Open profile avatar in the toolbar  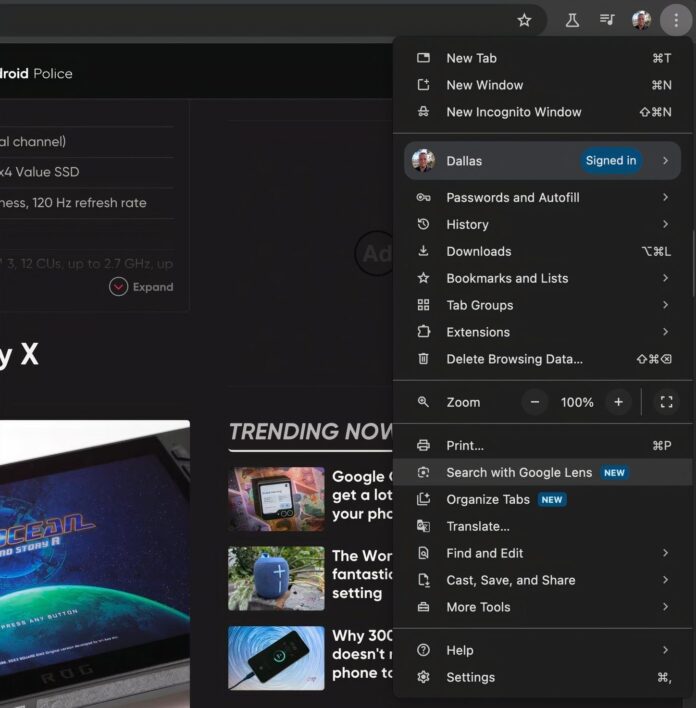pos(641,20)
